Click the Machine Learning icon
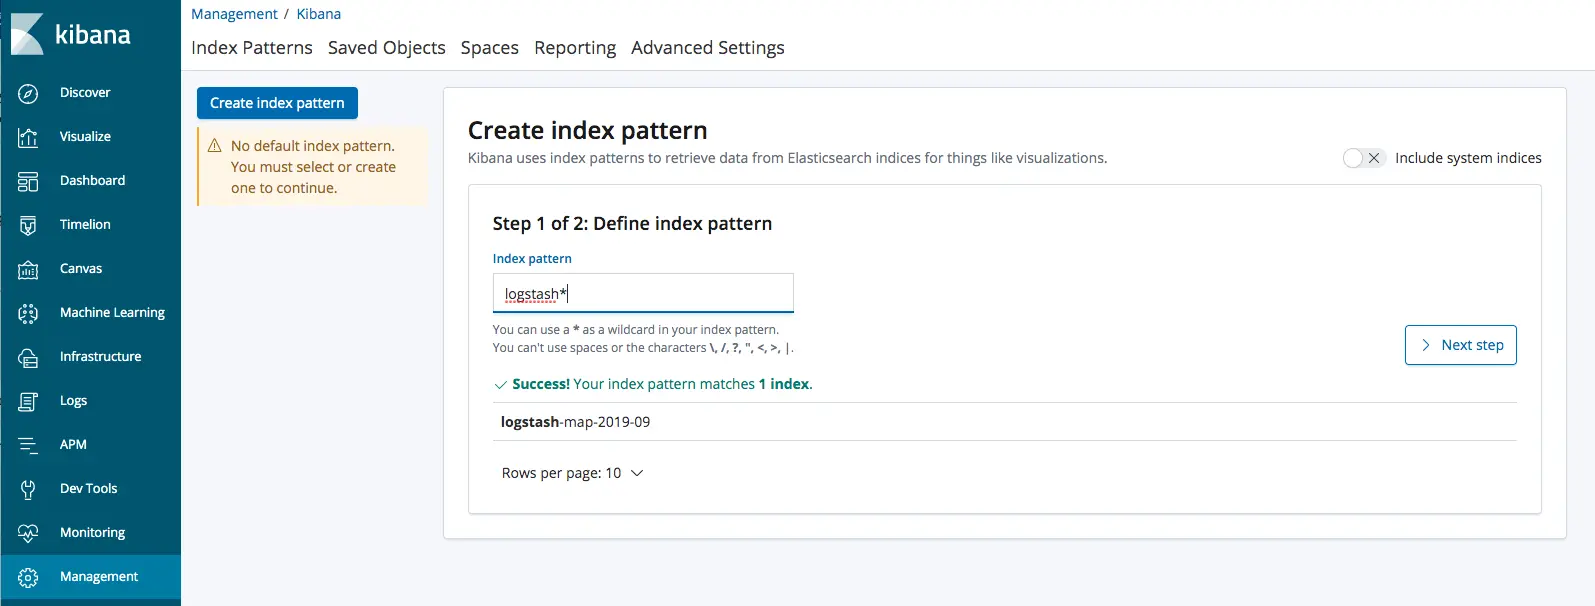 coord(28,313)
